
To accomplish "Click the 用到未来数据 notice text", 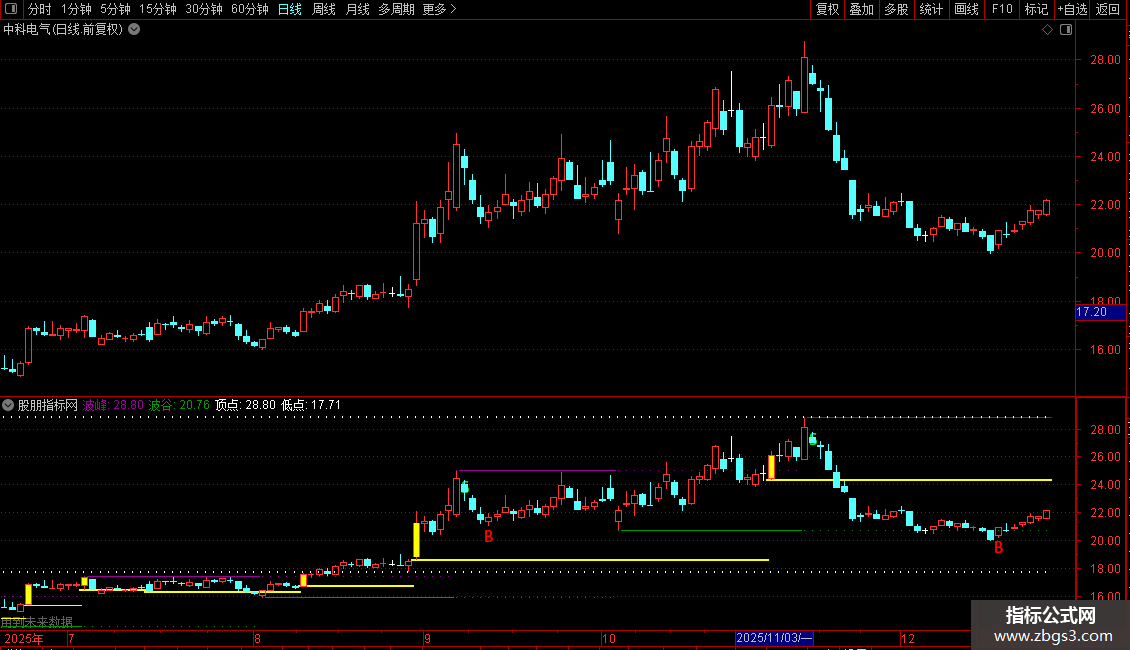I will point(37,621).
